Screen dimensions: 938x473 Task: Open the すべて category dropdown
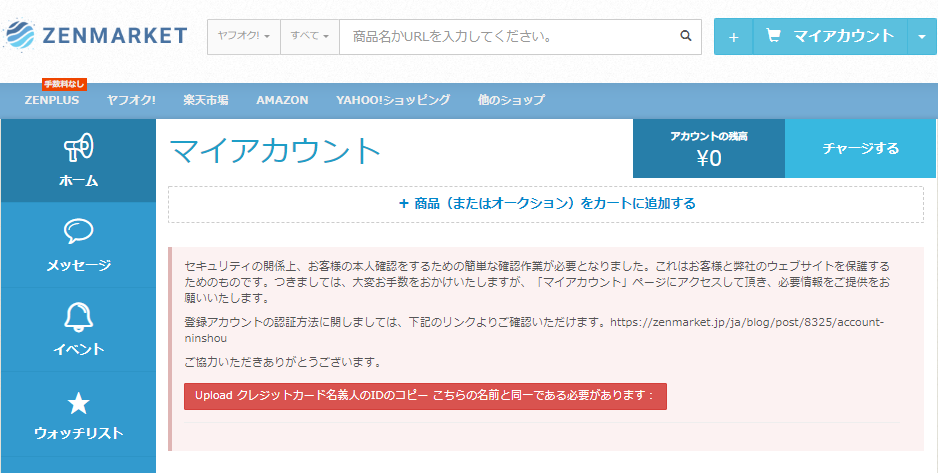coord(310,36)
